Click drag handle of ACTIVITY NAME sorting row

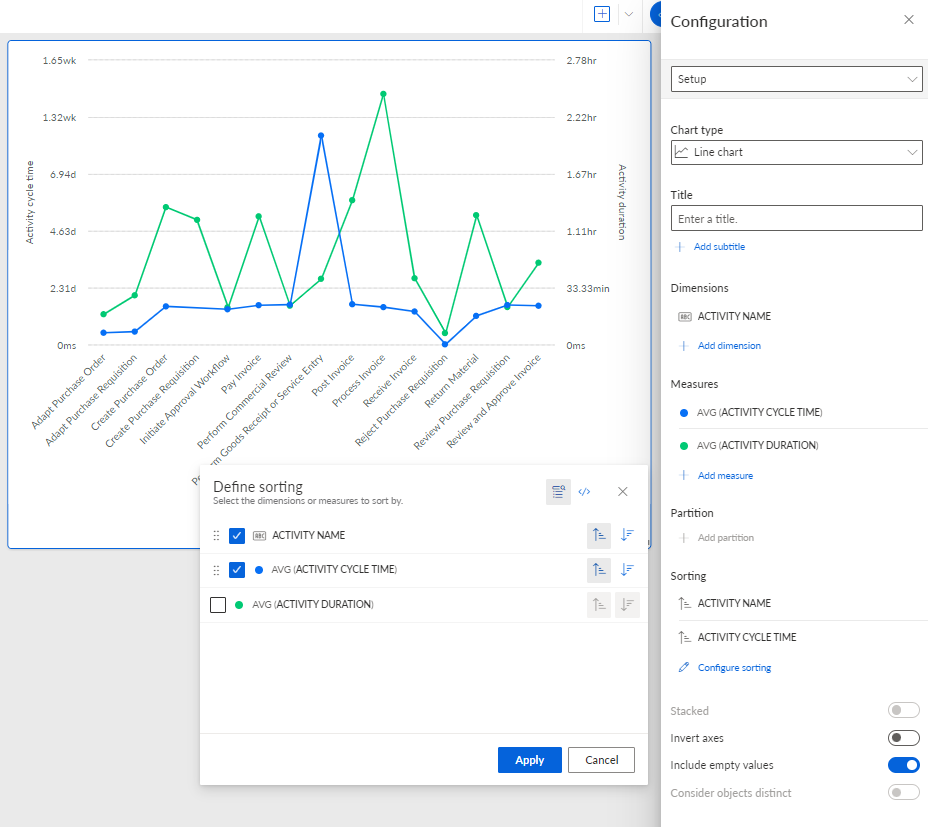tap(216, 536)
